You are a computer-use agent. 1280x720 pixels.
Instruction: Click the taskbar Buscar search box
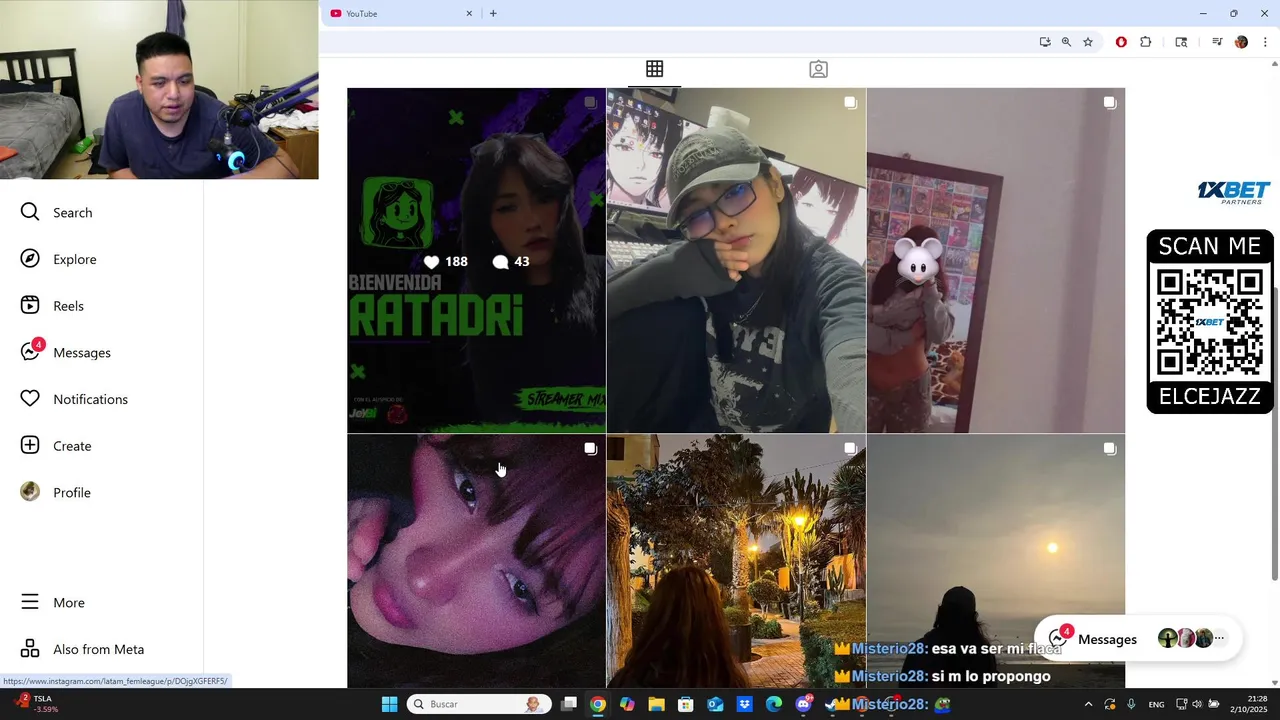pos(476,704)
